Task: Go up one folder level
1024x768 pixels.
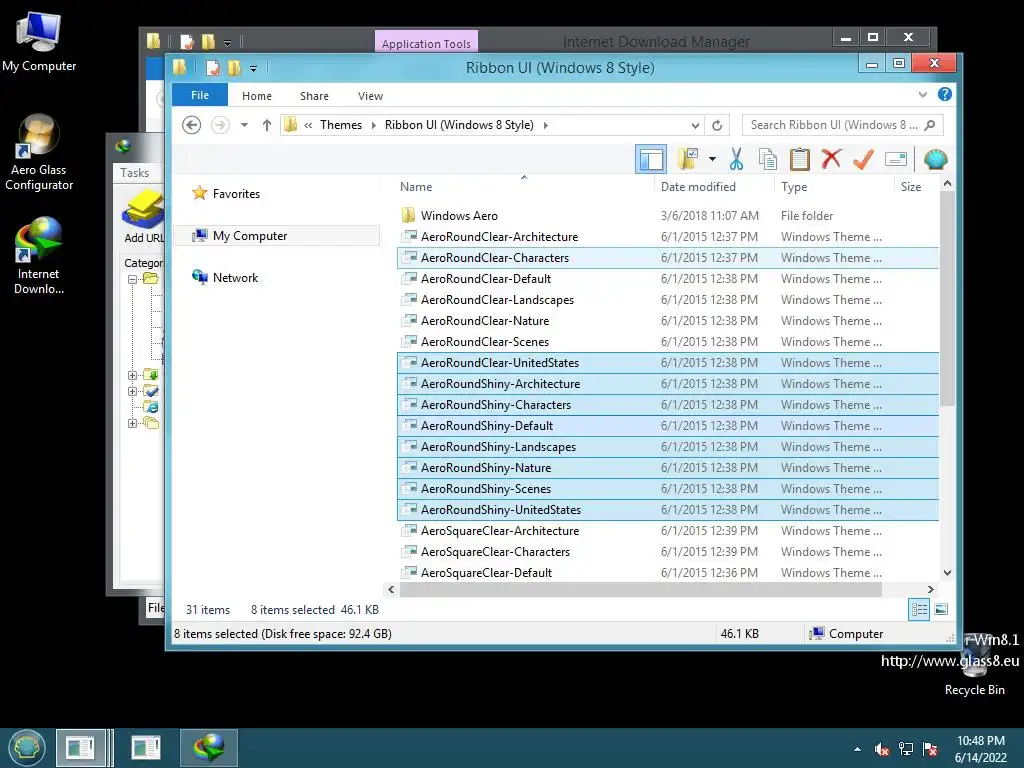Action: click(x=266, y=125)
